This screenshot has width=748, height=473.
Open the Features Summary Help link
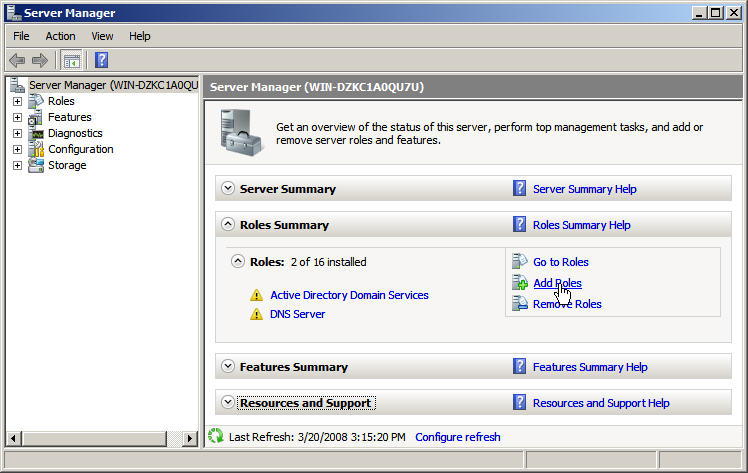point(590,367)
